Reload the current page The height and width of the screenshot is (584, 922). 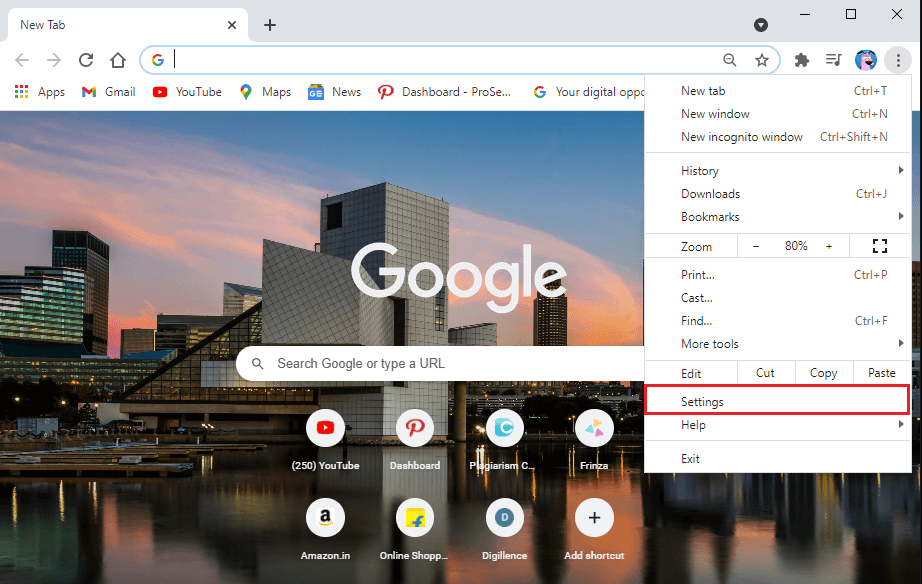click(x=85, y=60)
